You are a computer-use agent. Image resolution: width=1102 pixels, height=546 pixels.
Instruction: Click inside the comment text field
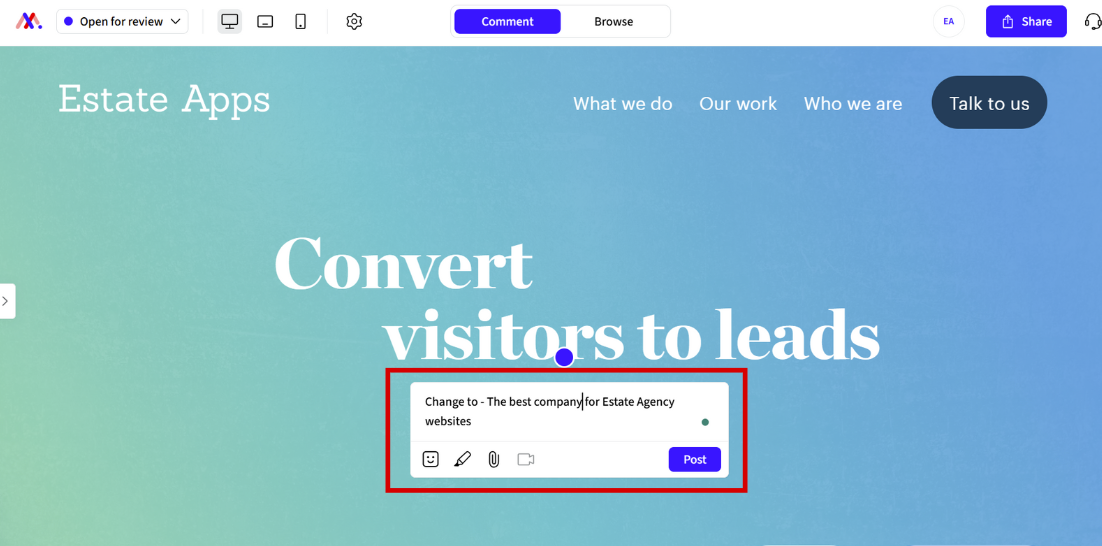pyautogui.click(x=569, y=412)
